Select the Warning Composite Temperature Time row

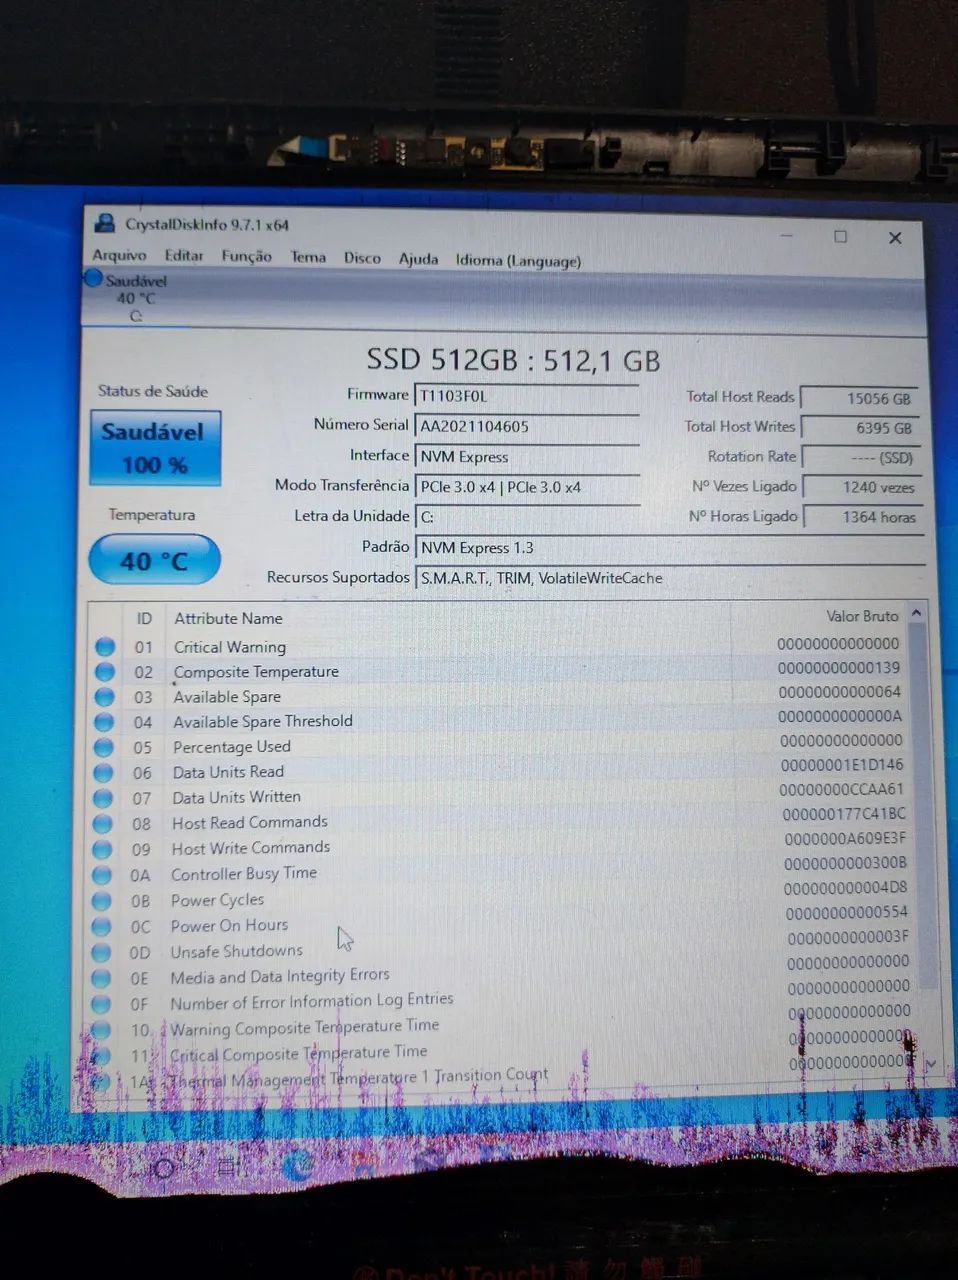click(x=500, y=1022)
